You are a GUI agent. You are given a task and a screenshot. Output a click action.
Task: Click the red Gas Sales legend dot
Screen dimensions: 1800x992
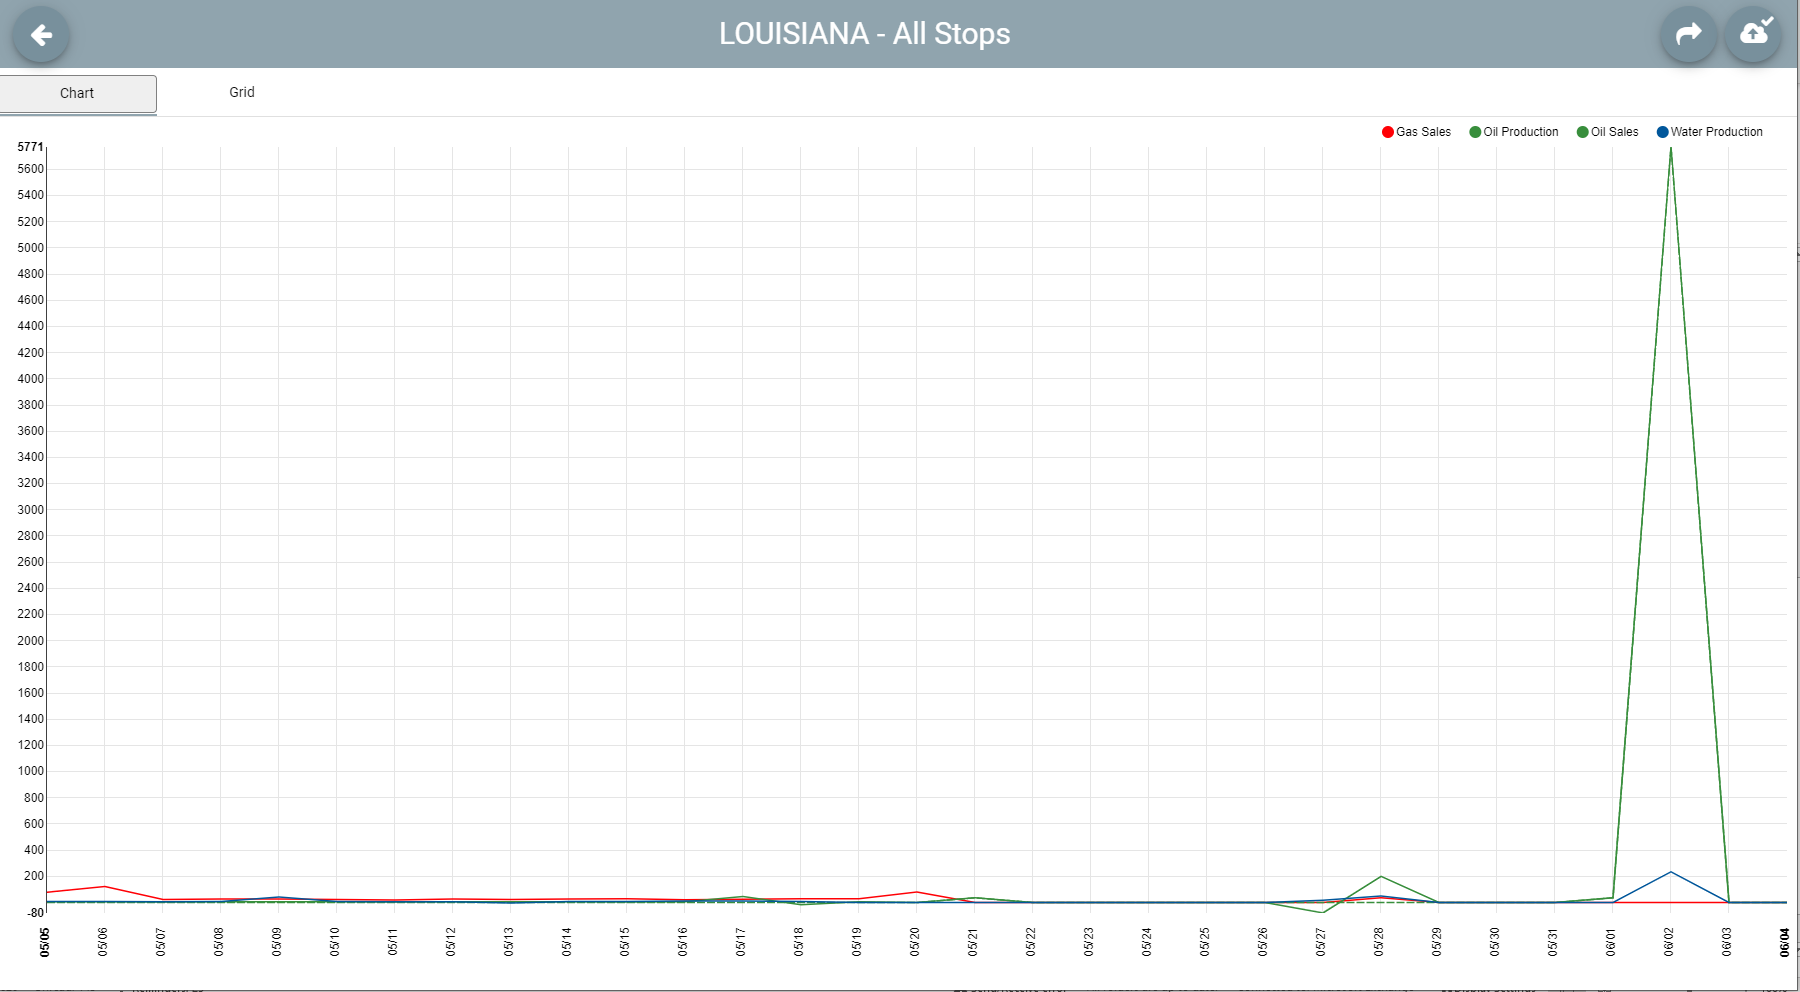pyautogui.click(x=1388, y=132)
